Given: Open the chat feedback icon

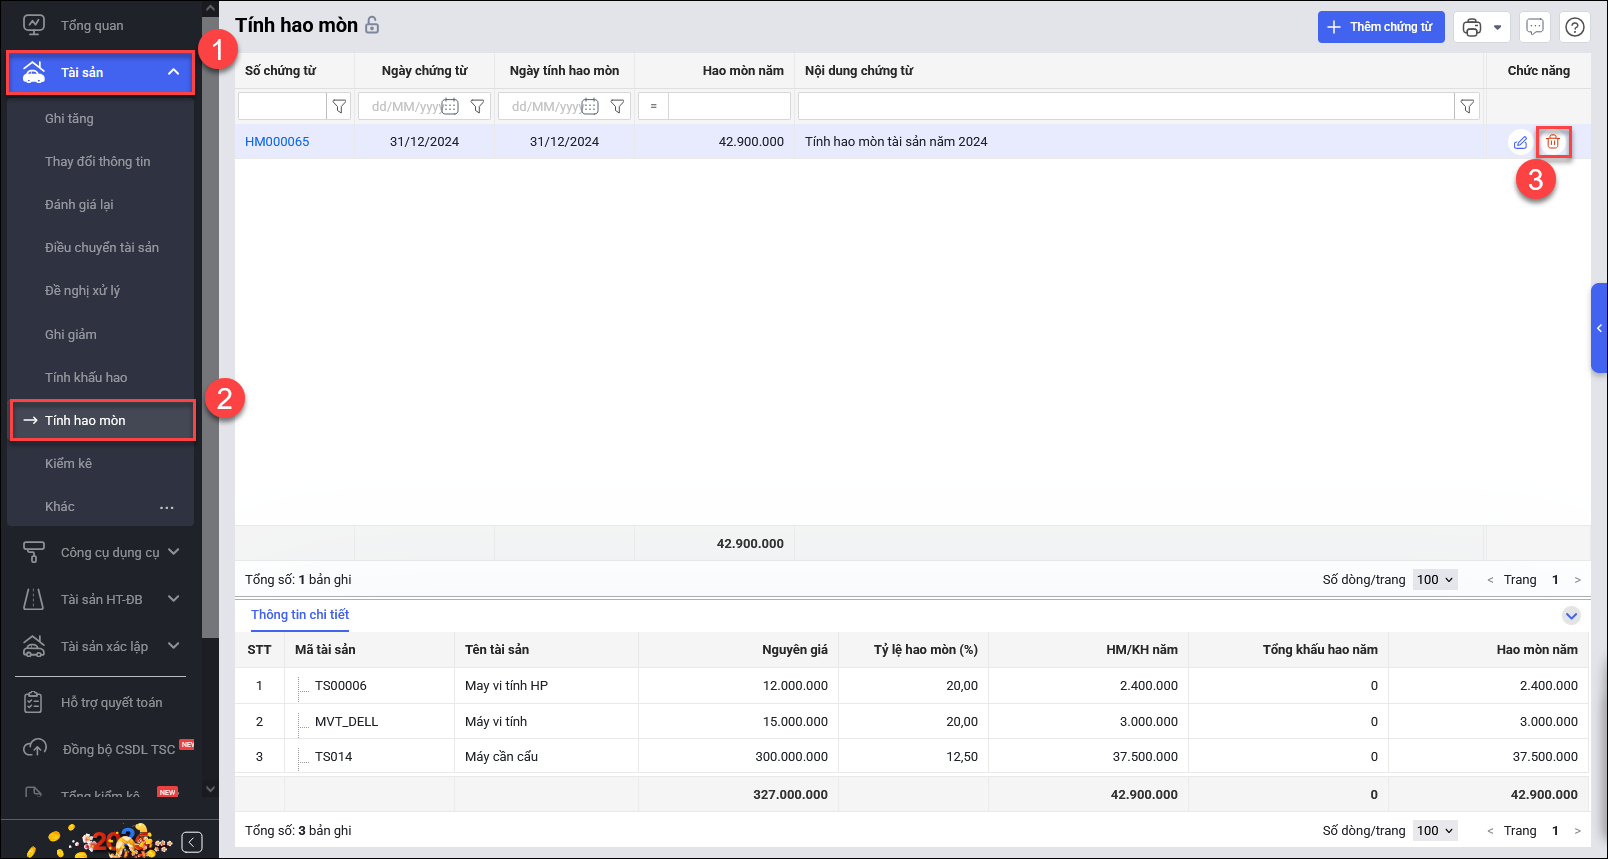Looking at the screenshot, I should (x=1535, y=27).
